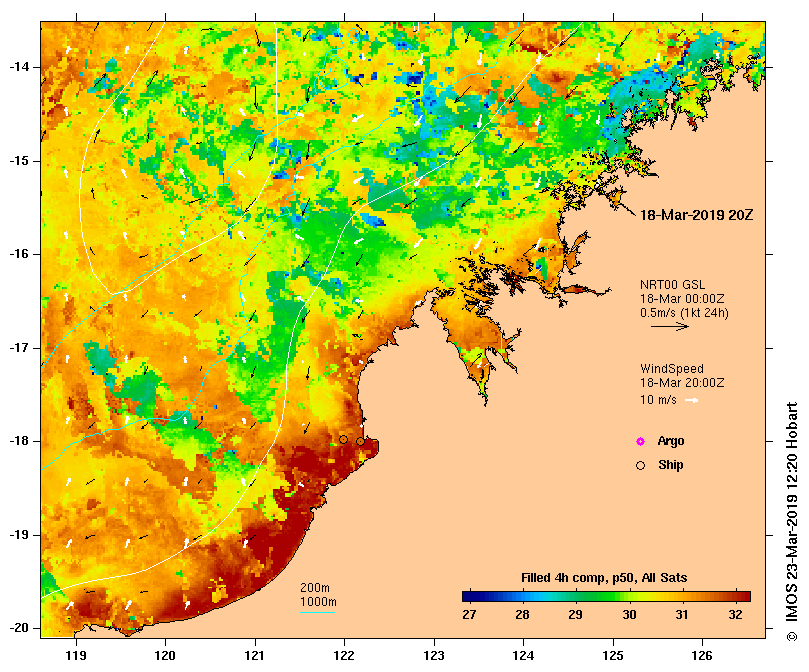Click the IMOS 23-Mar-2019 copyright text
The width and height of the screenshot is (809, 672).
[x=792, y=522]
